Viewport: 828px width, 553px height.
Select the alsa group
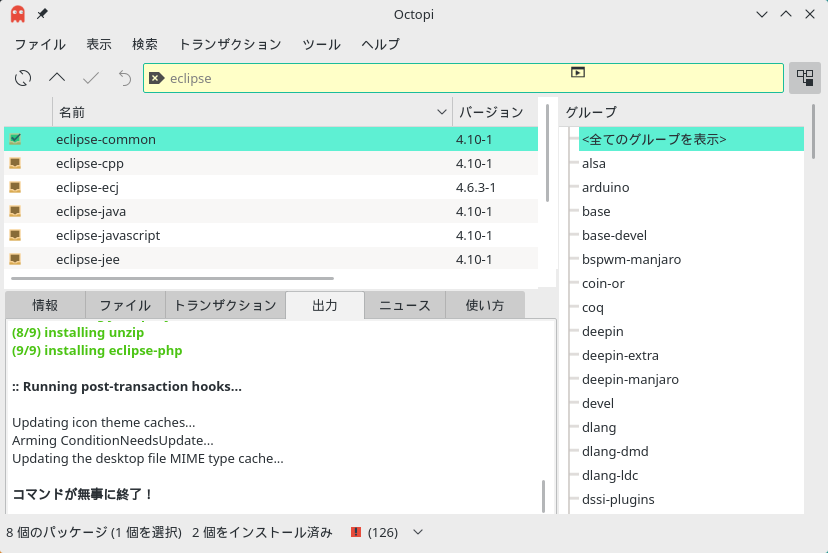pos(594,163)
